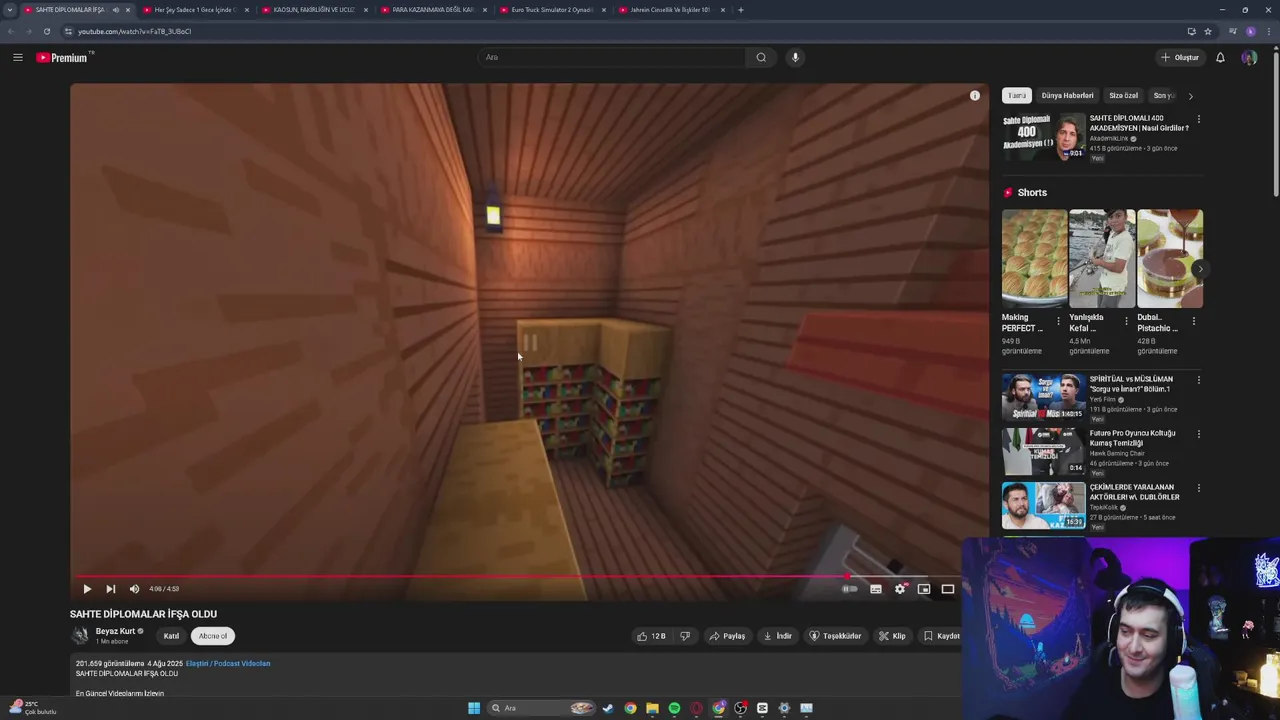1280x720 pixels.
Task: Open a new browser tab
Action: coord(741,10)
